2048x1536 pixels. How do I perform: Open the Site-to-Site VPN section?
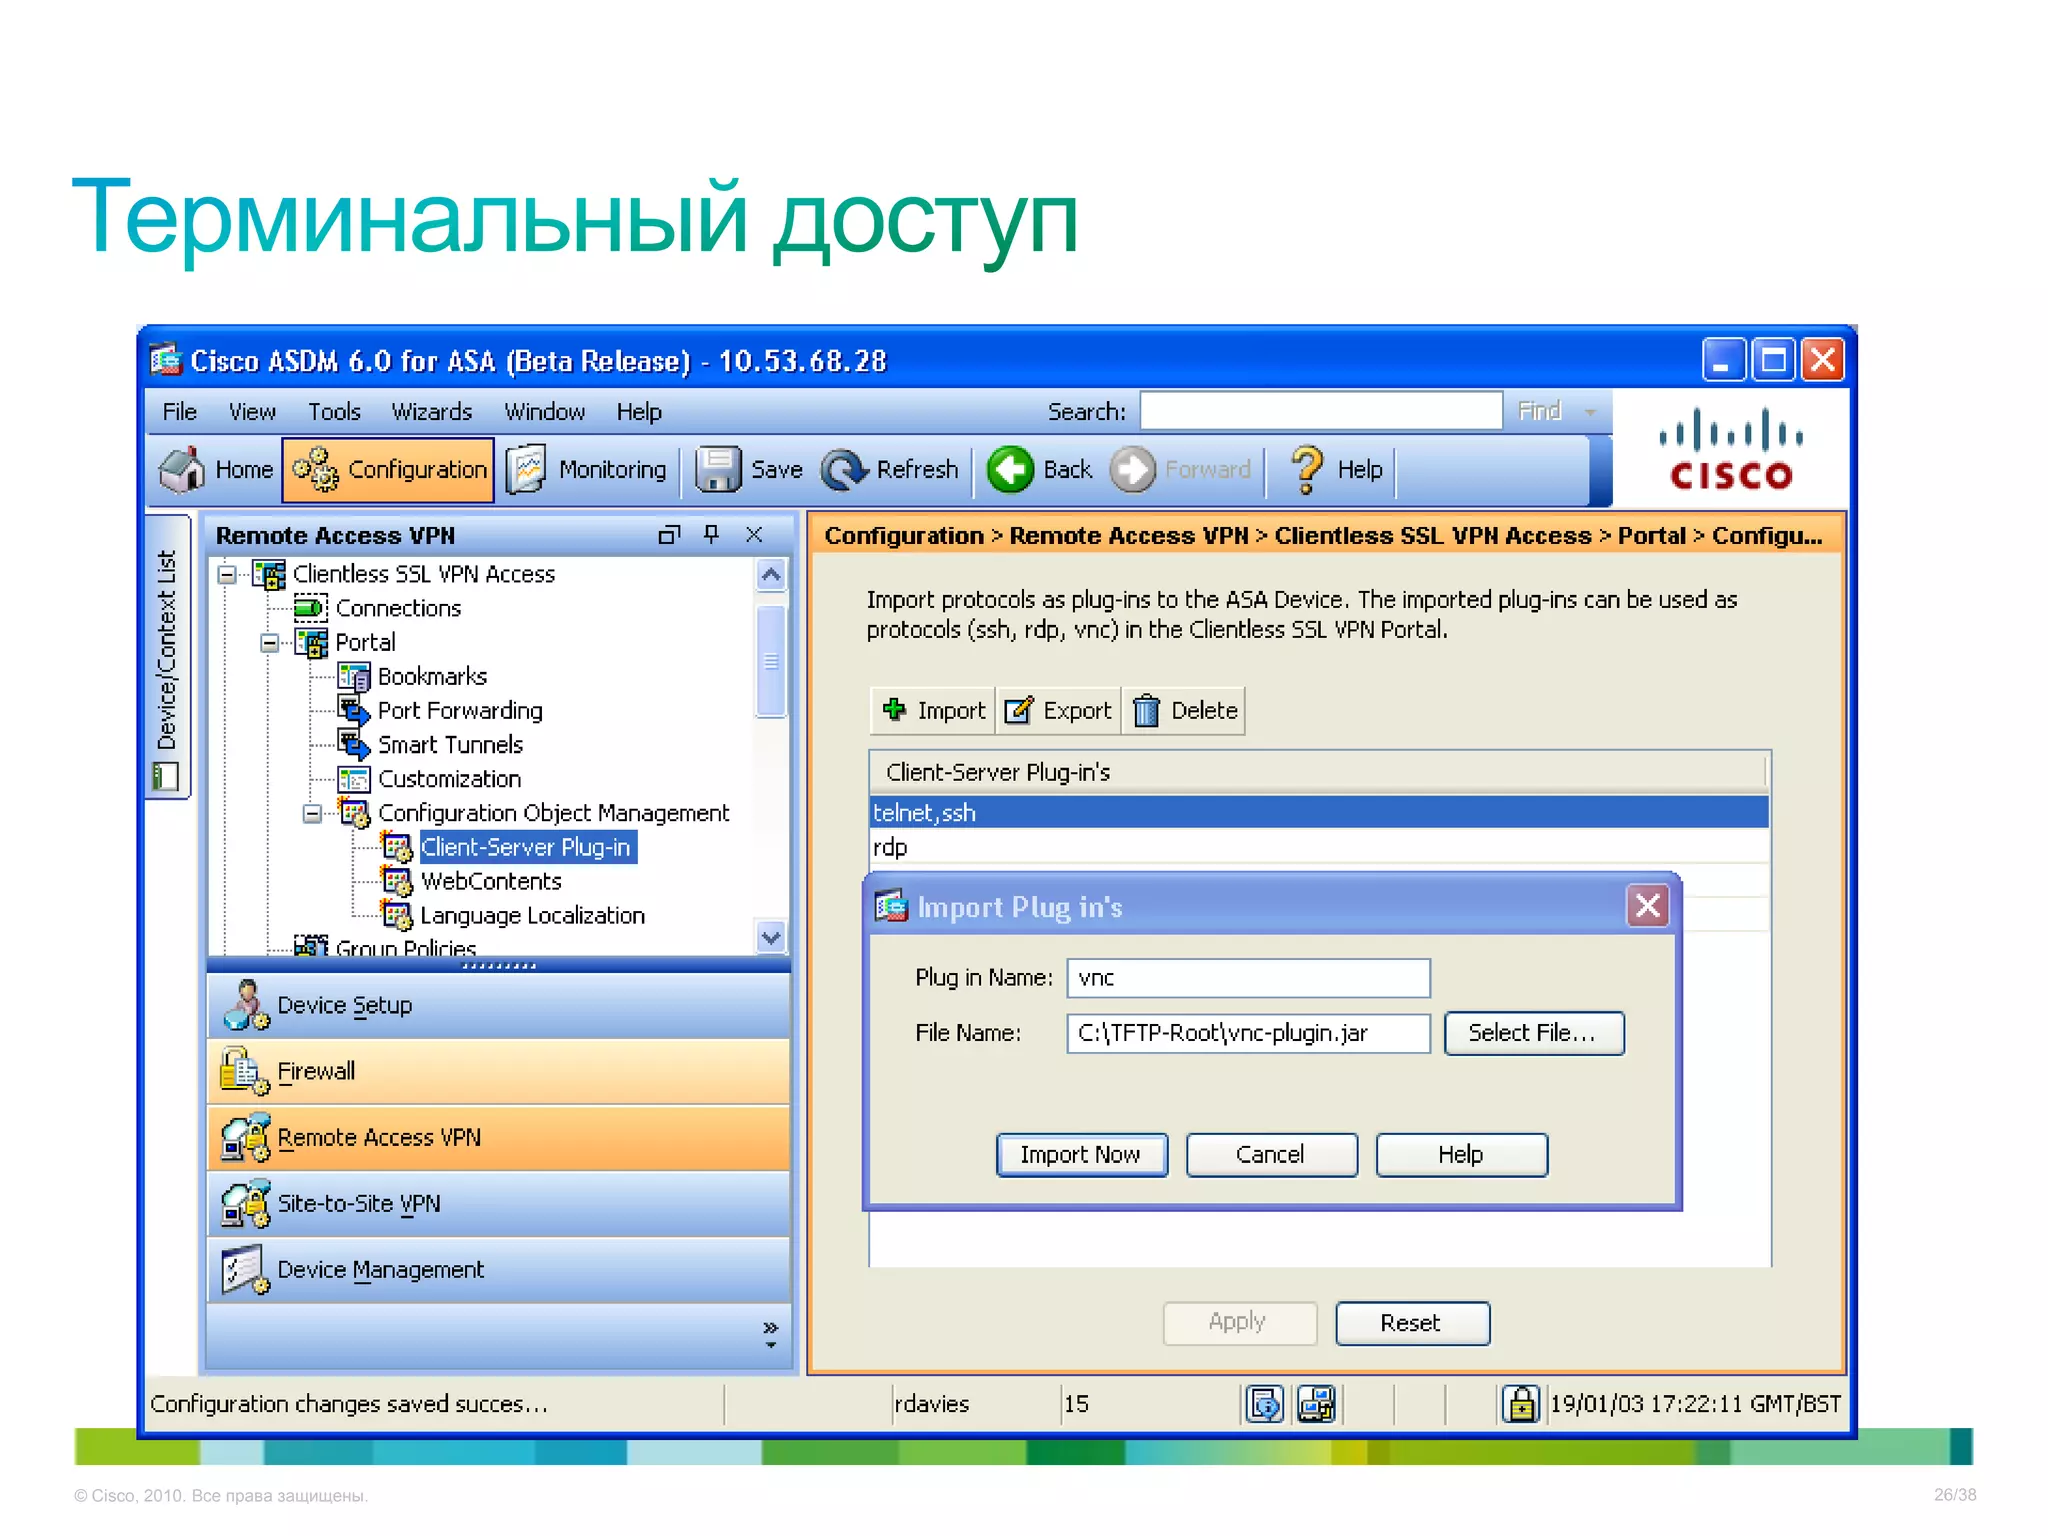(x=498, y=1204)
